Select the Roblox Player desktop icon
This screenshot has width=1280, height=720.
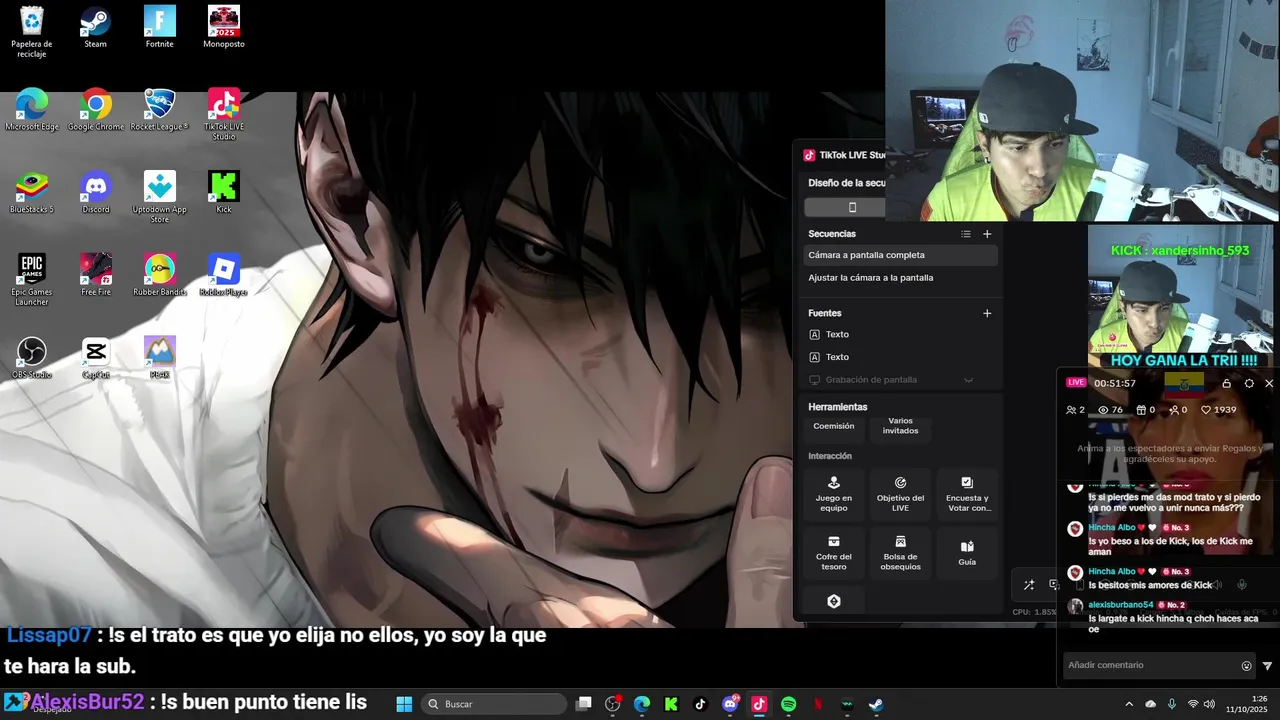(224, 276)
